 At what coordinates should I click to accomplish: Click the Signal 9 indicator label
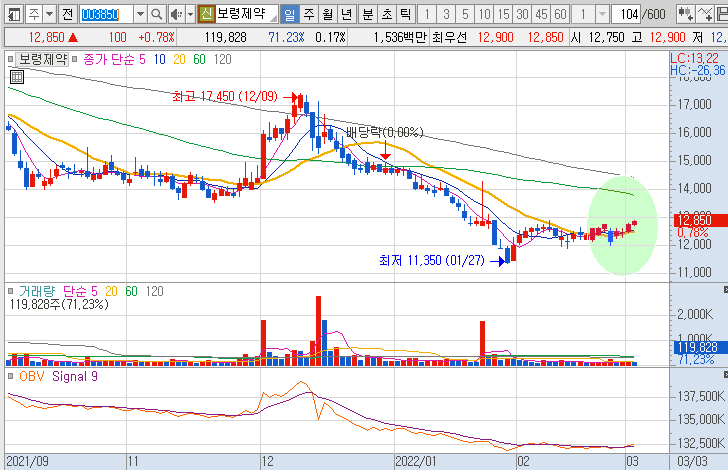point(75,376)
